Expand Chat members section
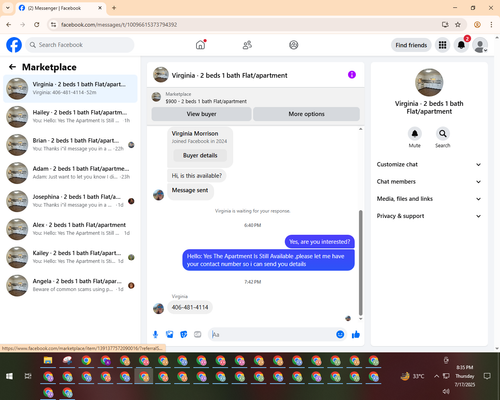The image size is (500, 400). point(429,182)
